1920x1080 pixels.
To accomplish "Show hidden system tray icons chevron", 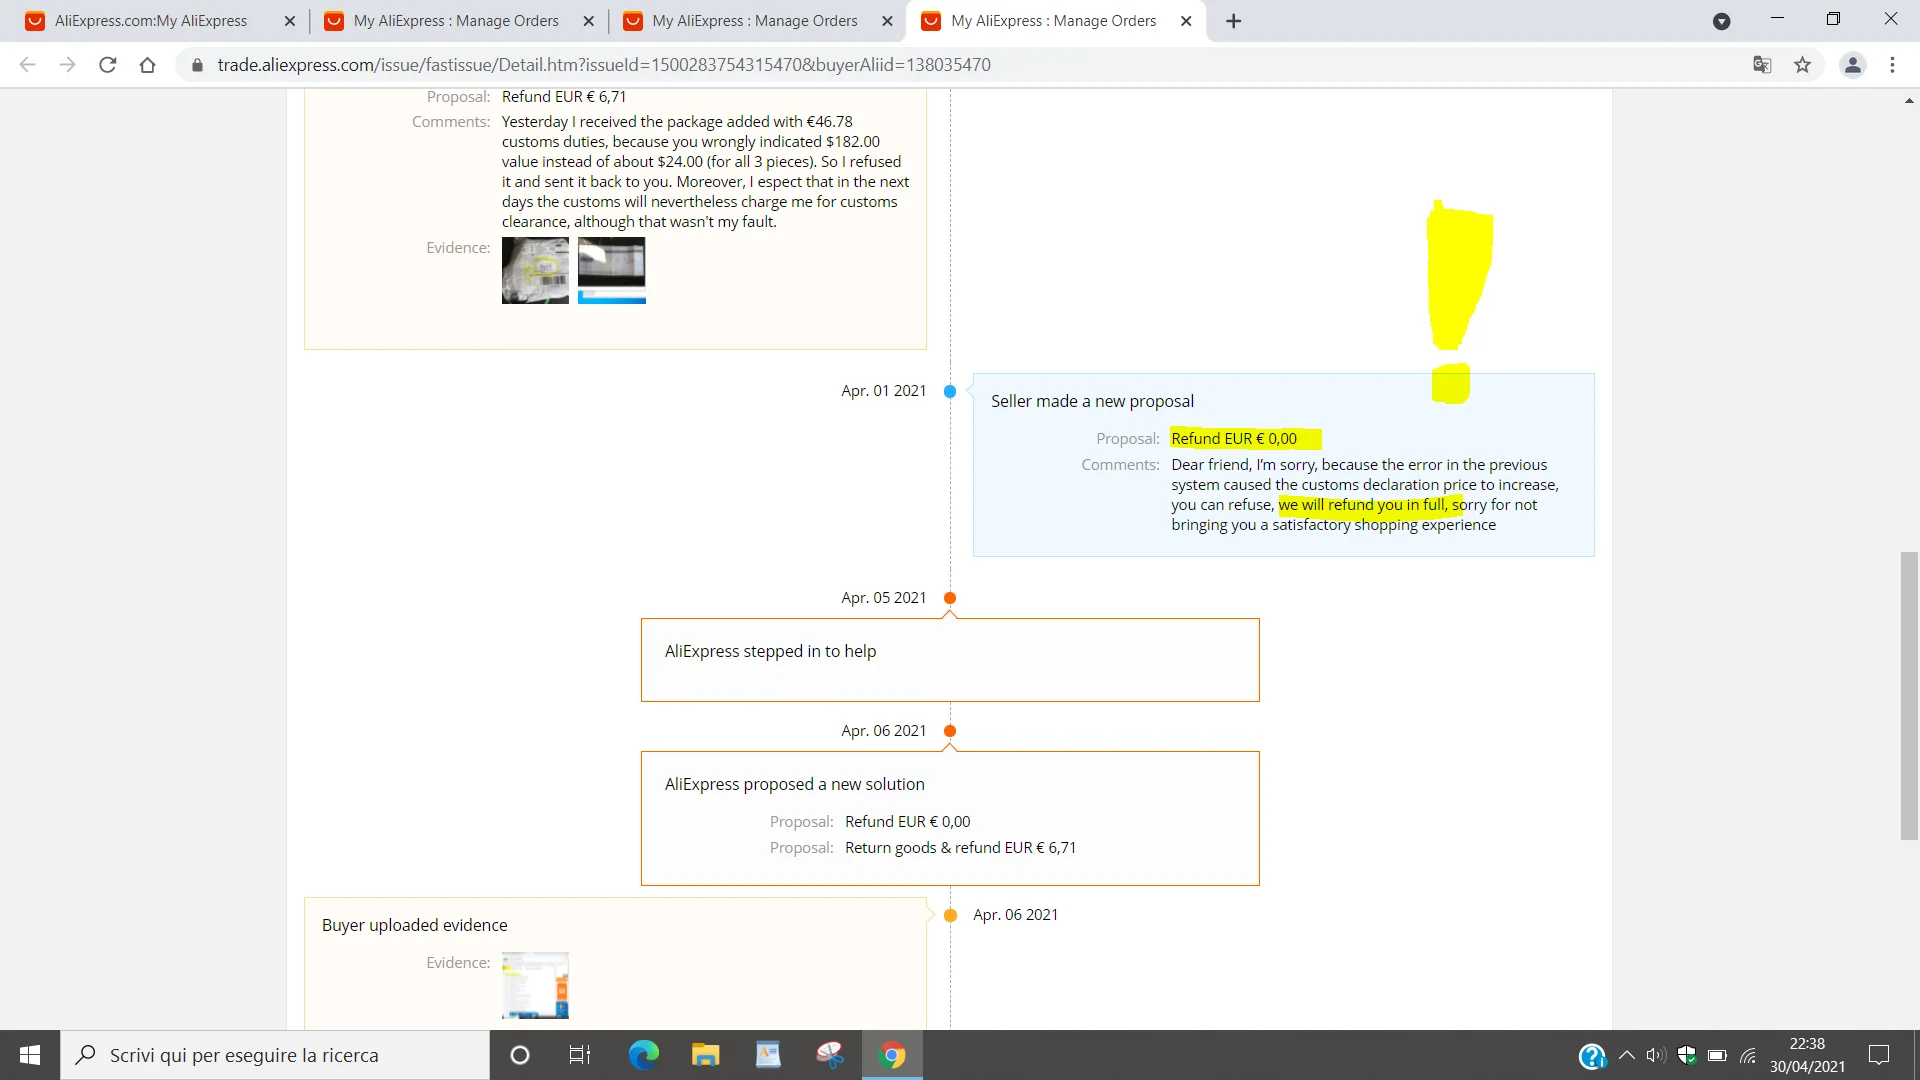I will (x=1627, y=1055).
